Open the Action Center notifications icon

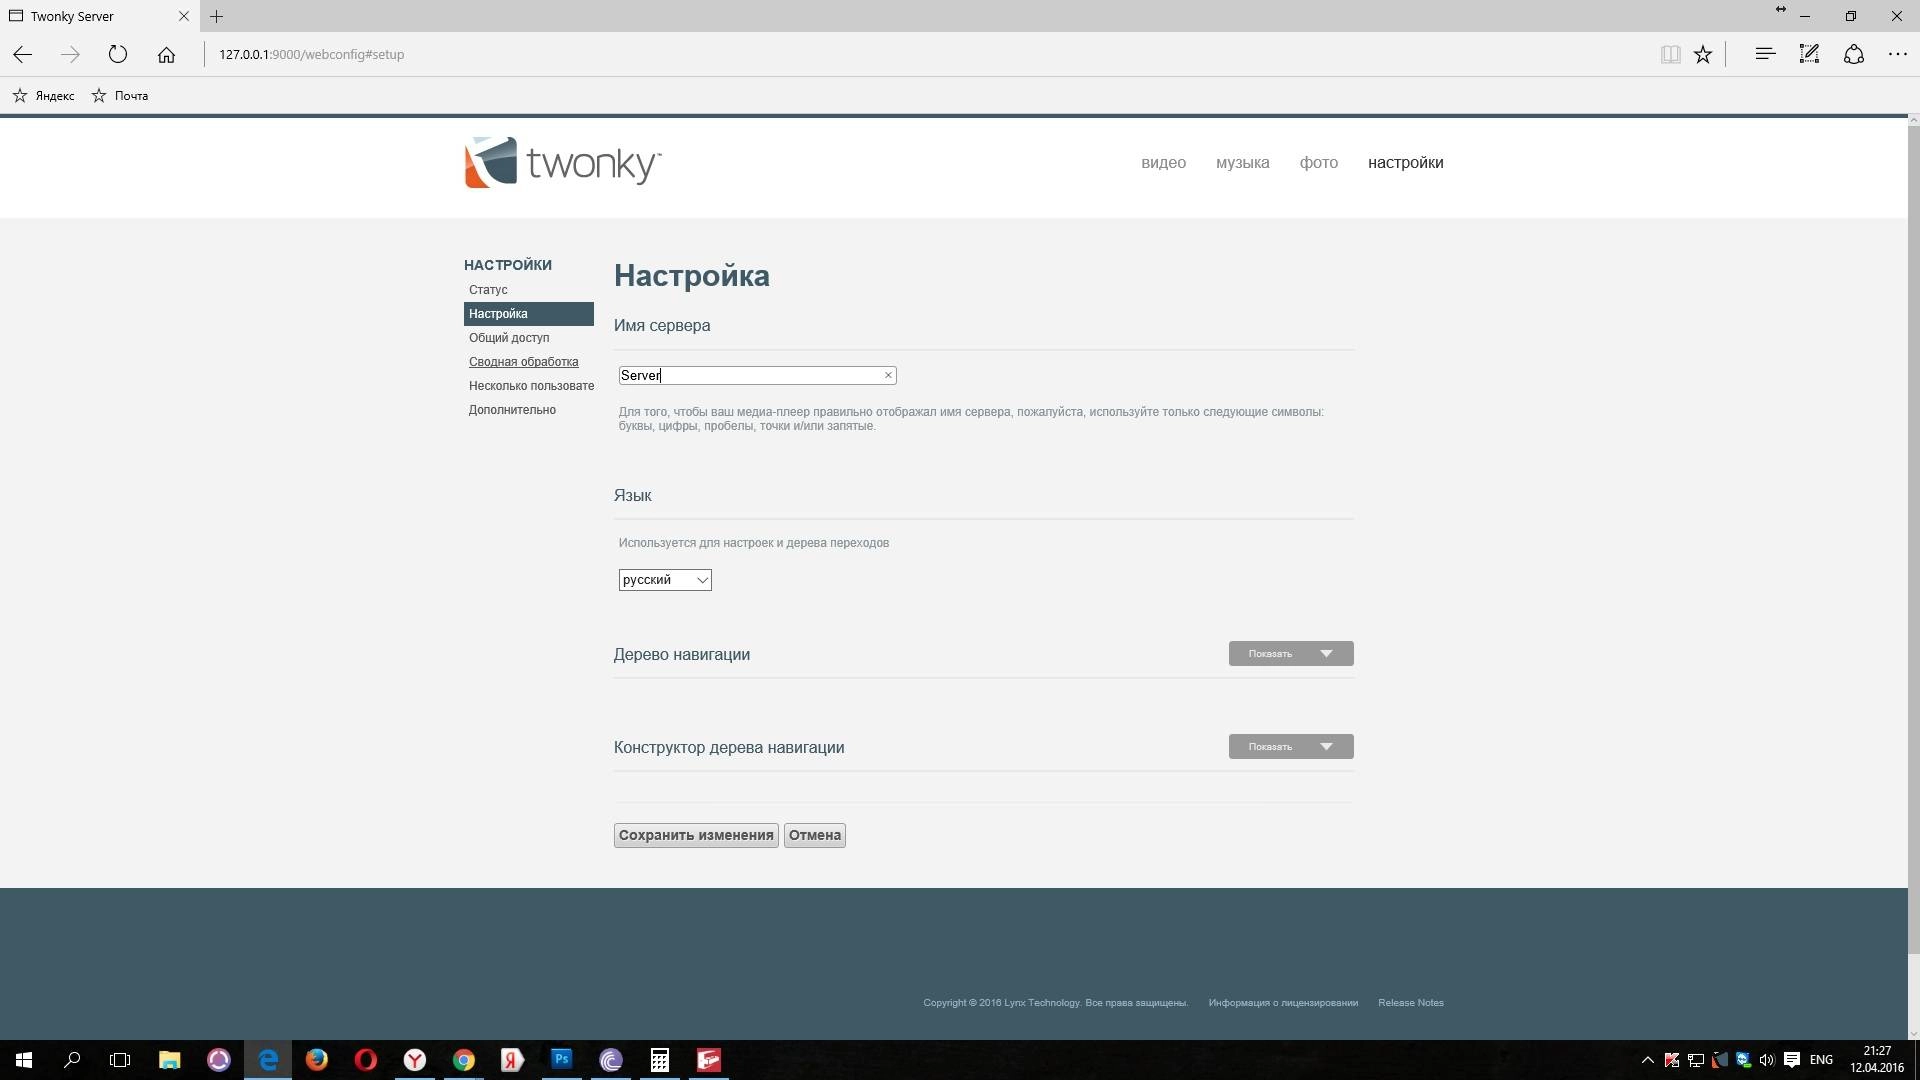[1792, 1060]
